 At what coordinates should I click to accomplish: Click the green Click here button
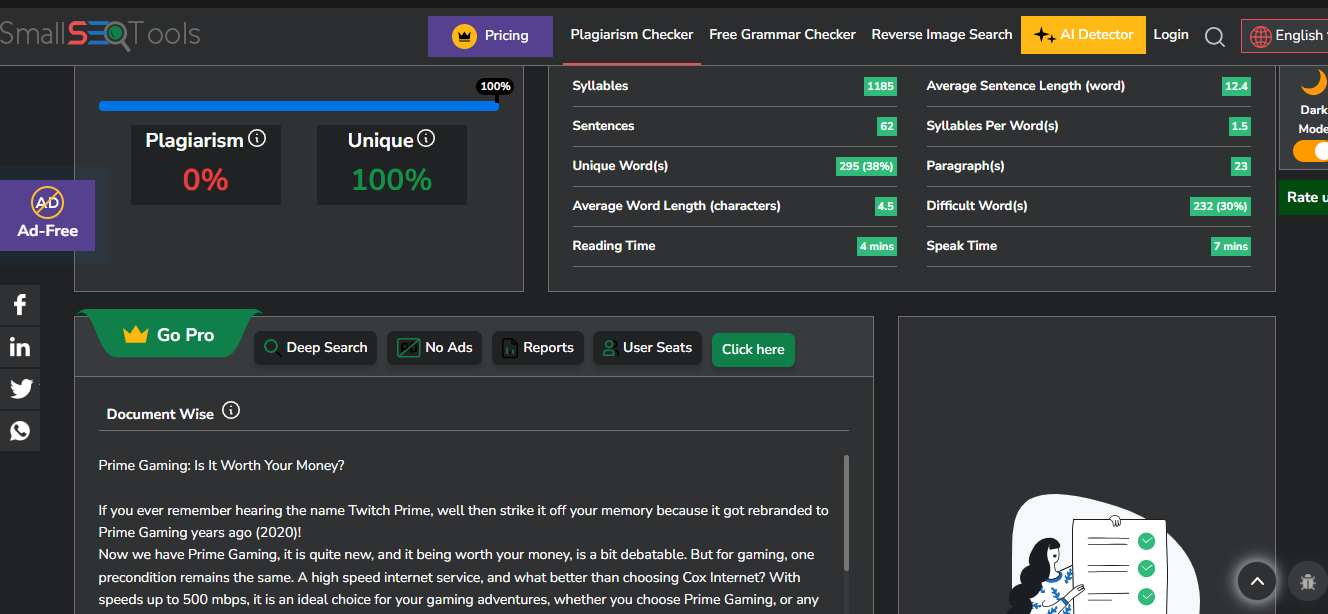753,350
